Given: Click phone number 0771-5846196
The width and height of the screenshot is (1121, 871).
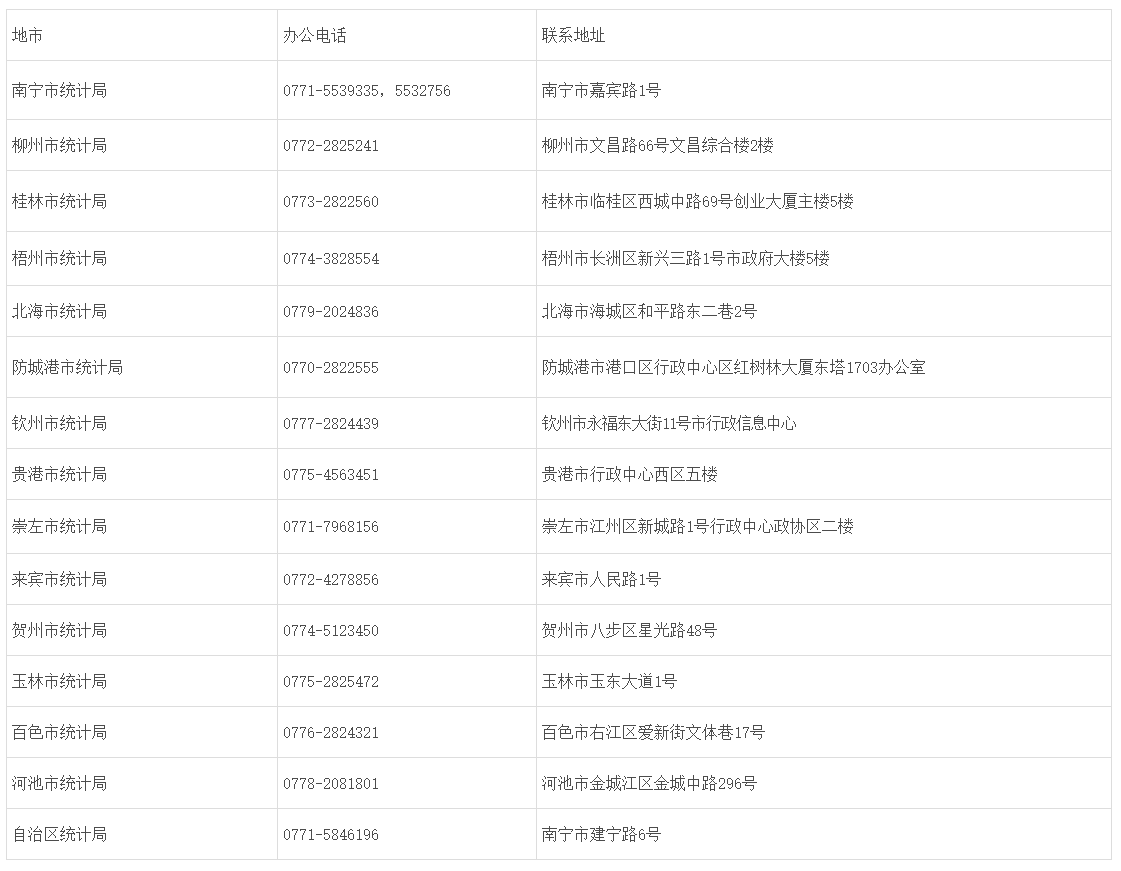Looking at the screenshot, I should pyautogui.click(x=331, y=835).
